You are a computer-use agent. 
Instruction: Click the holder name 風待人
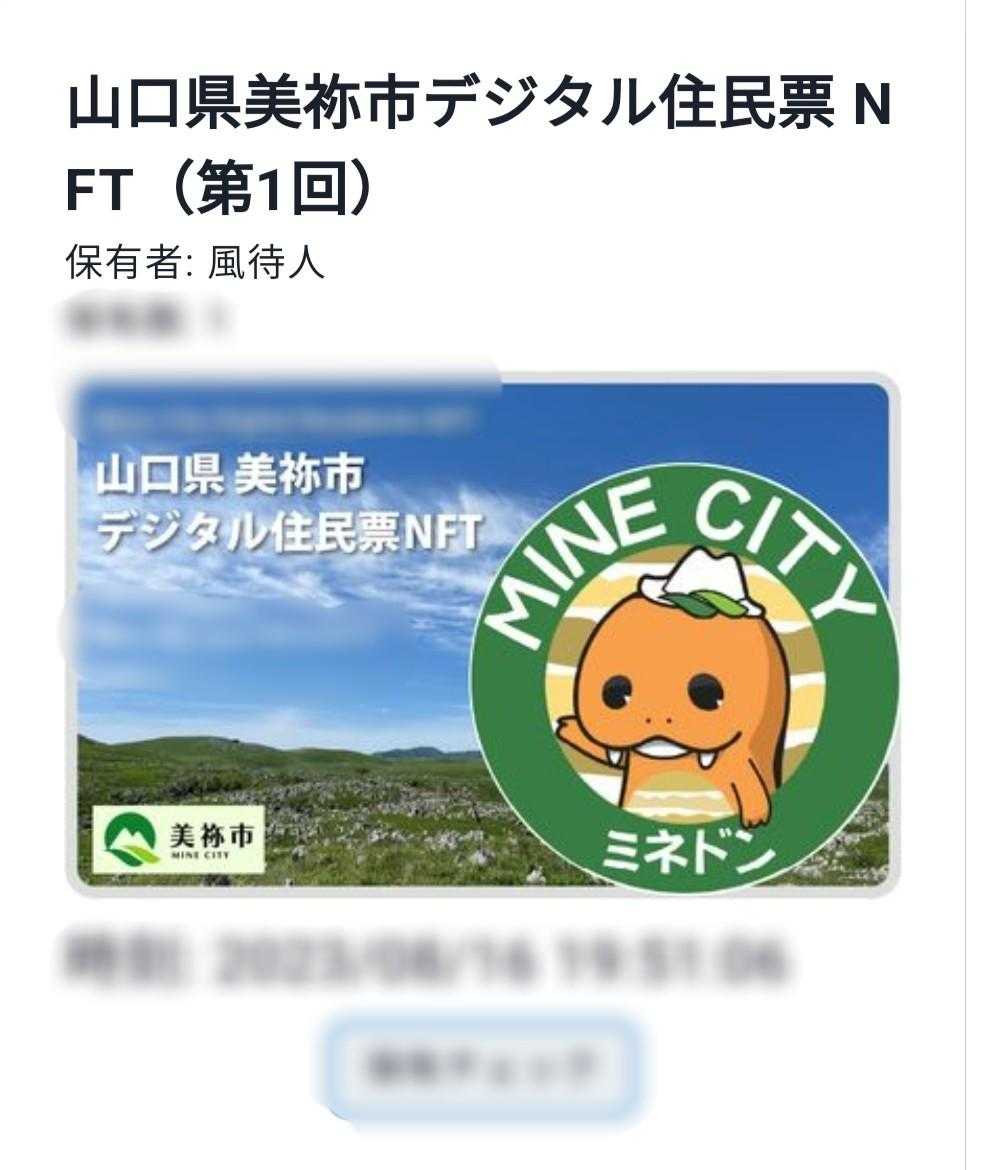tap(266, 262)
